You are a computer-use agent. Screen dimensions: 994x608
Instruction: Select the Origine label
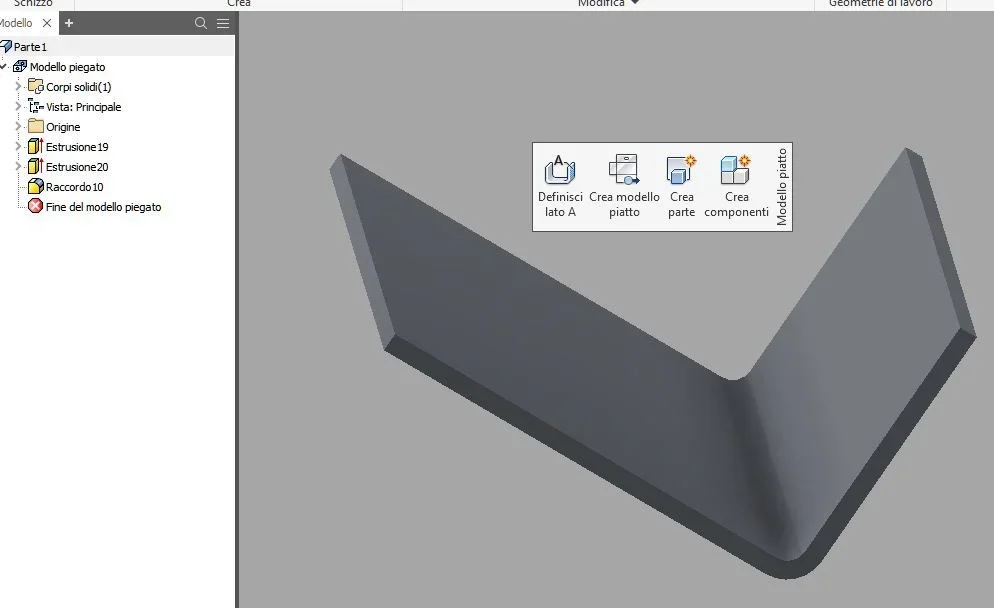[x=63, y=127]
